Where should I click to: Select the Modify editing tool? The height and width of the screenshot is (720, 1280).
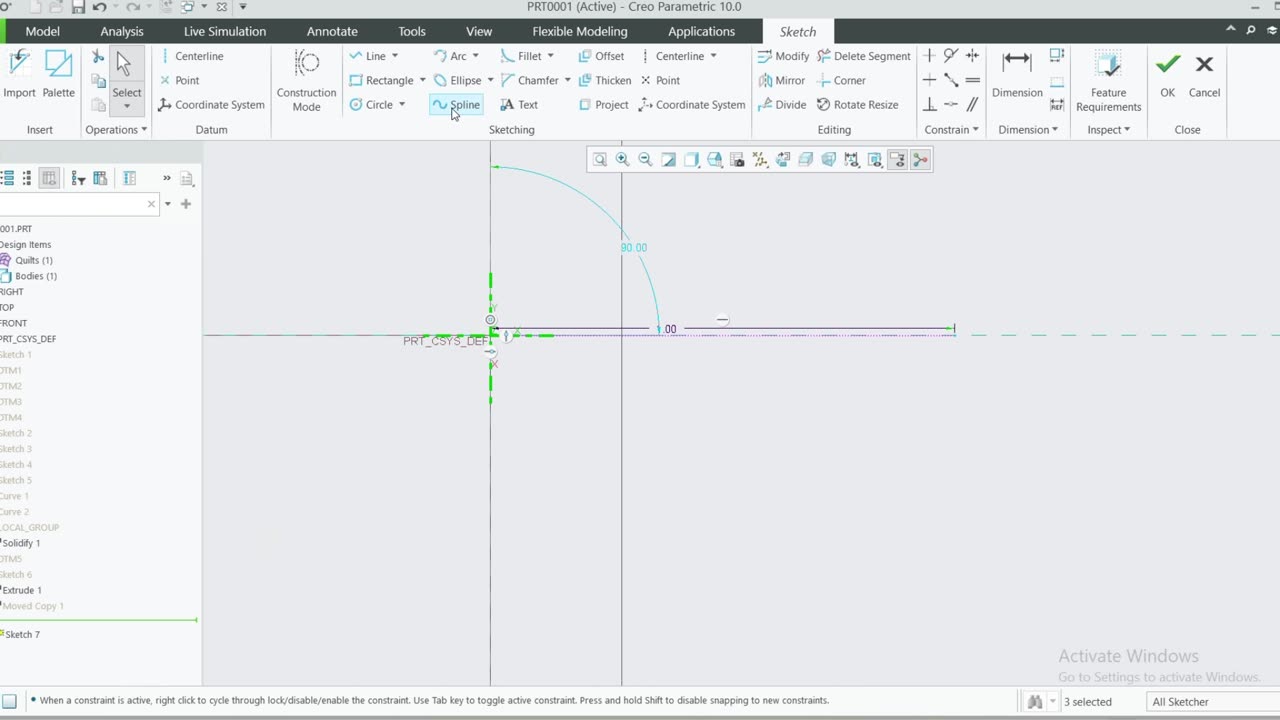pos(783,56)
